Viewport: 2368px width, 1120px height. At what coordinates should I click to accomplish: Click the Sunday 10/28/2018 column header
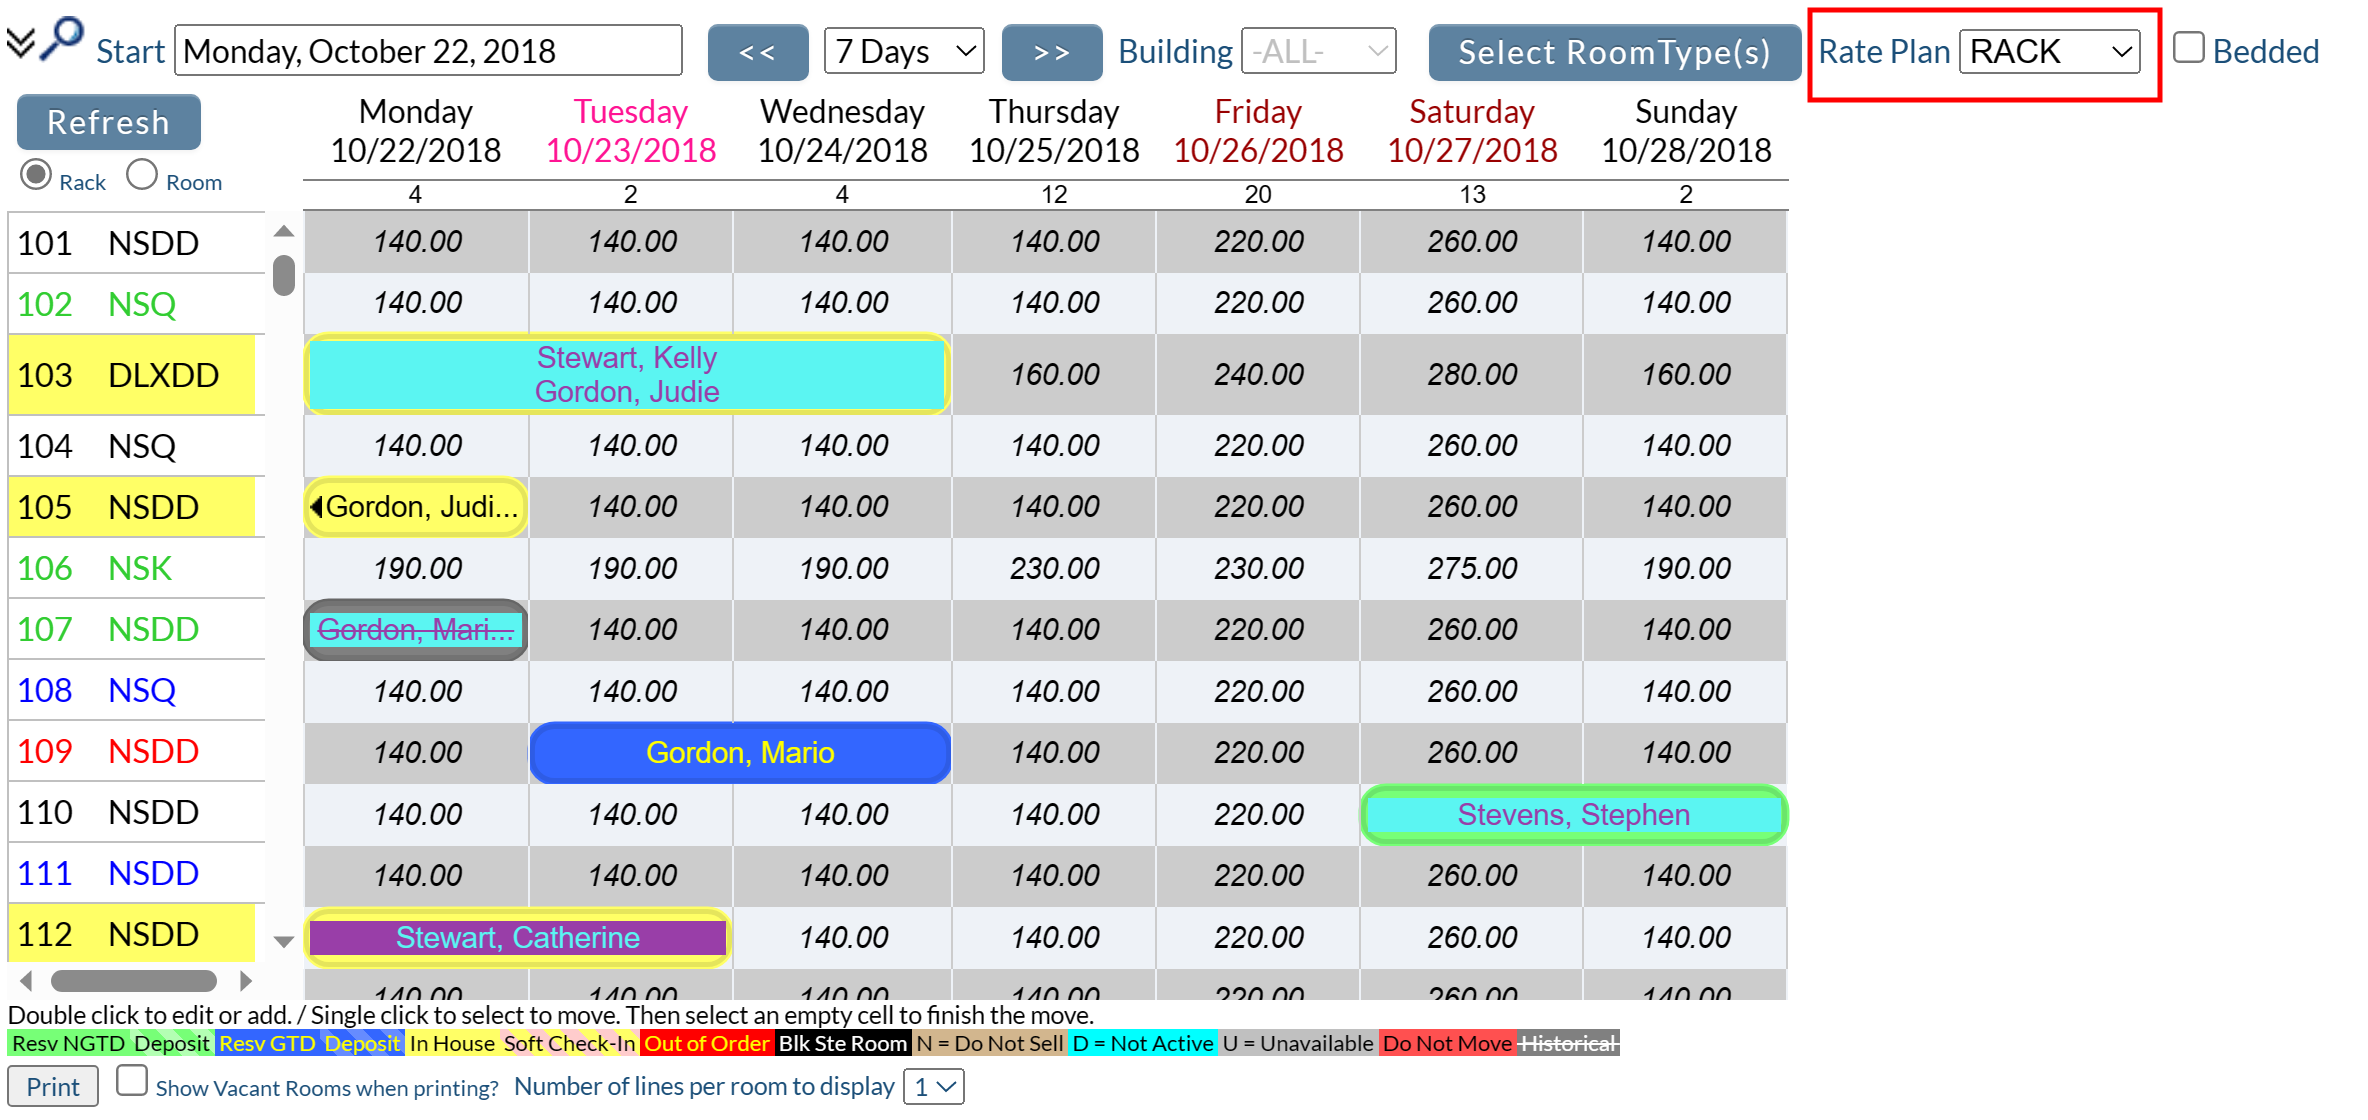[1686, 131]
